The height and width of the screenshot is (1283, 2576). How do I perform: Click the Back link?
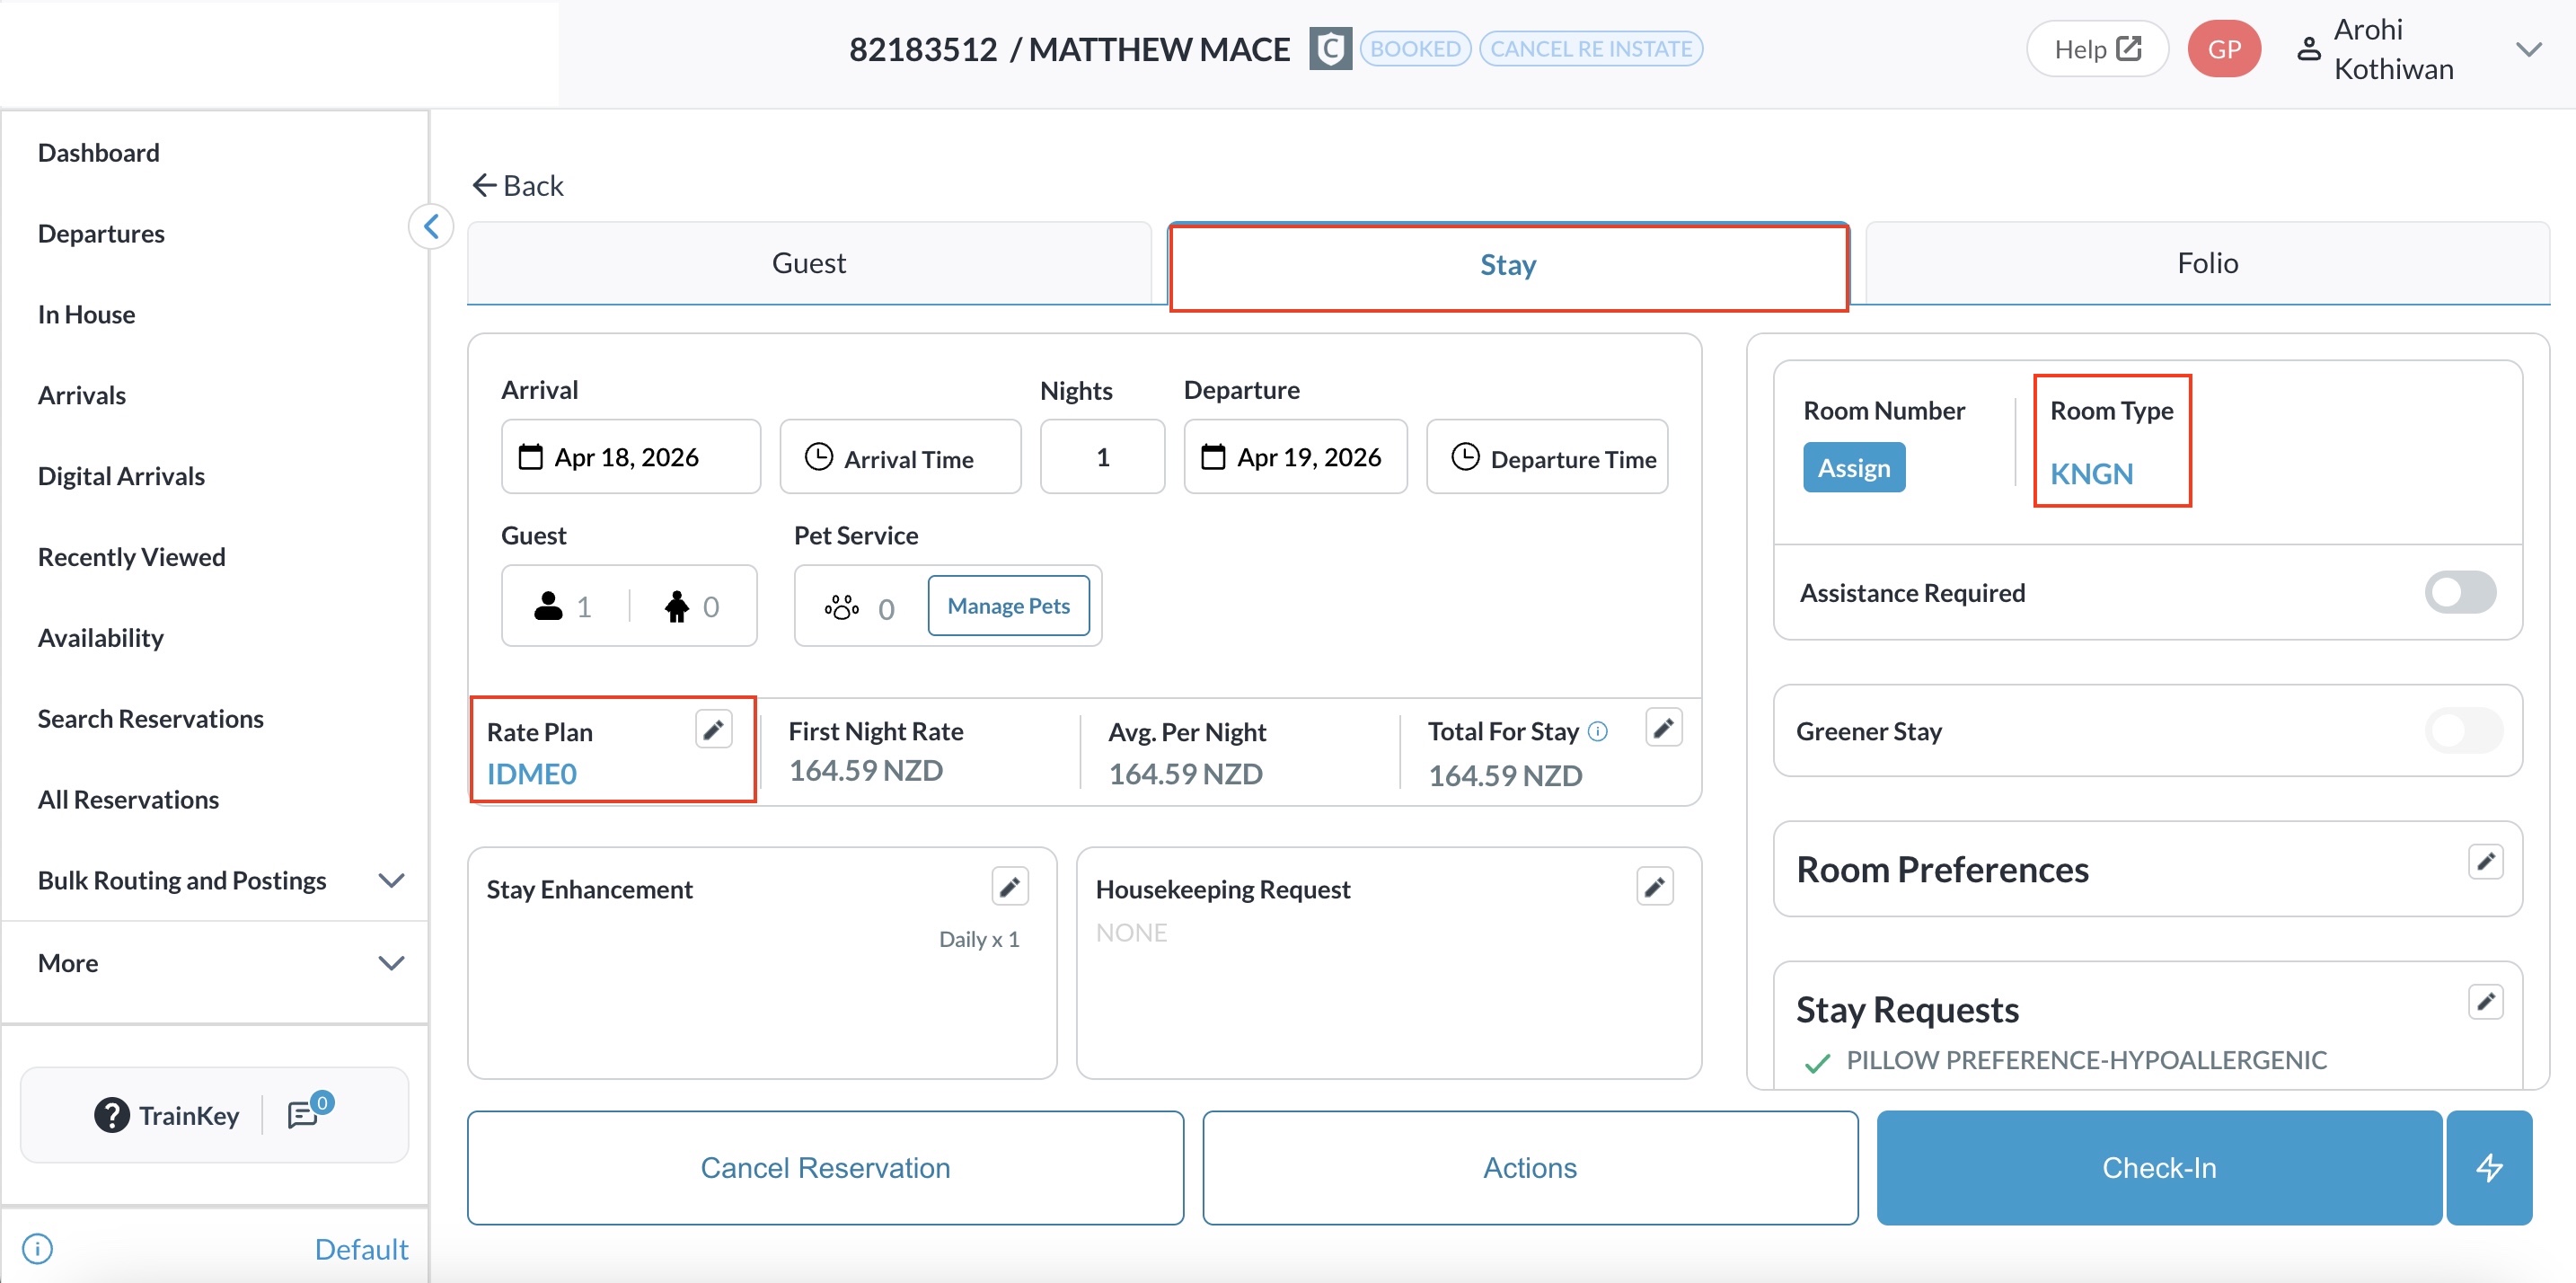click(518, 185)
